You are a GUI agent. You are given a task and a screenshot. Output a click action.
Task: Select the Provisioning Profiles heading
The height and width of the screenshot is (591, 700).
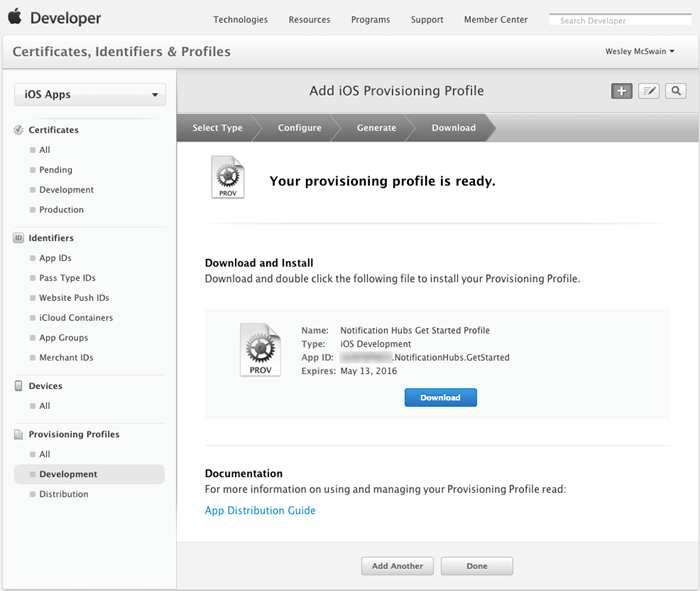coord(74,434)
